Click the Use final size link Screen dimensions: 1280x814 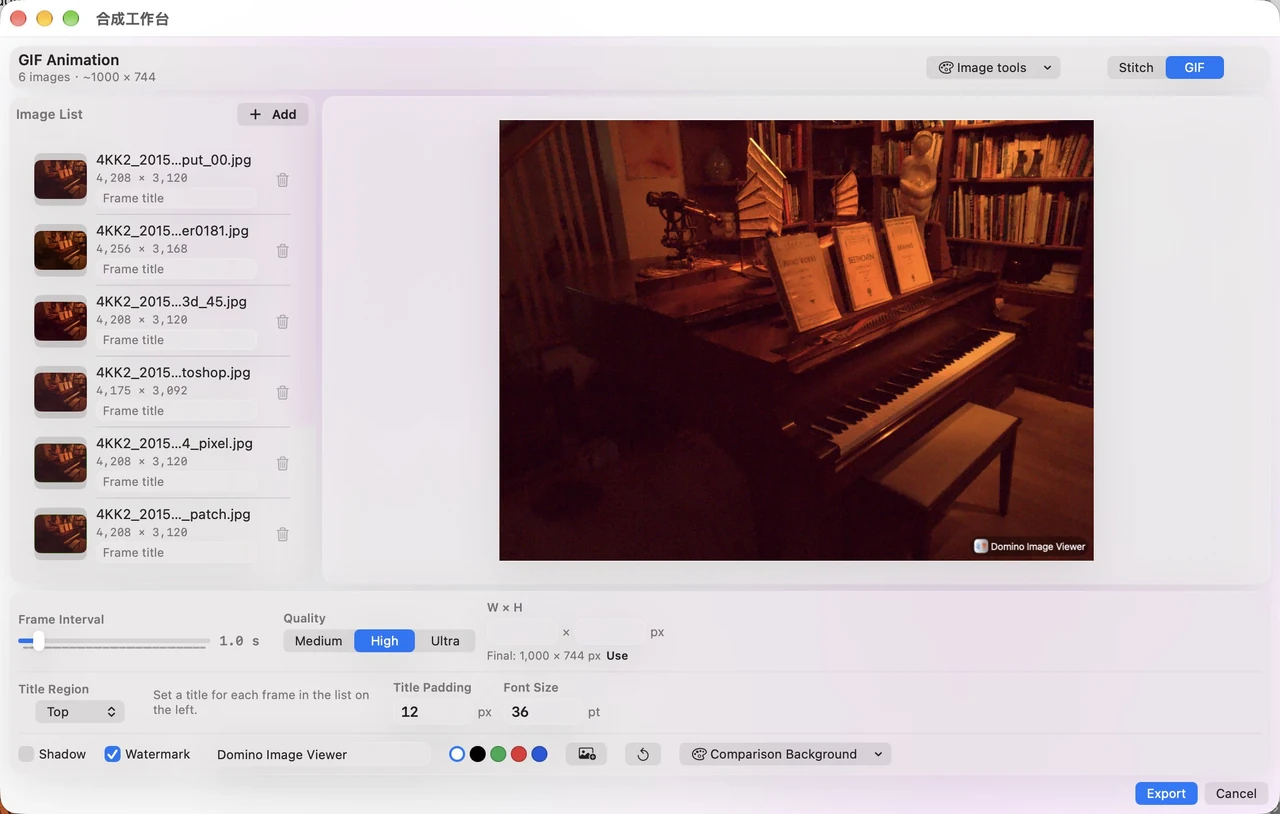pyautogui.click(x=617, y=656)
